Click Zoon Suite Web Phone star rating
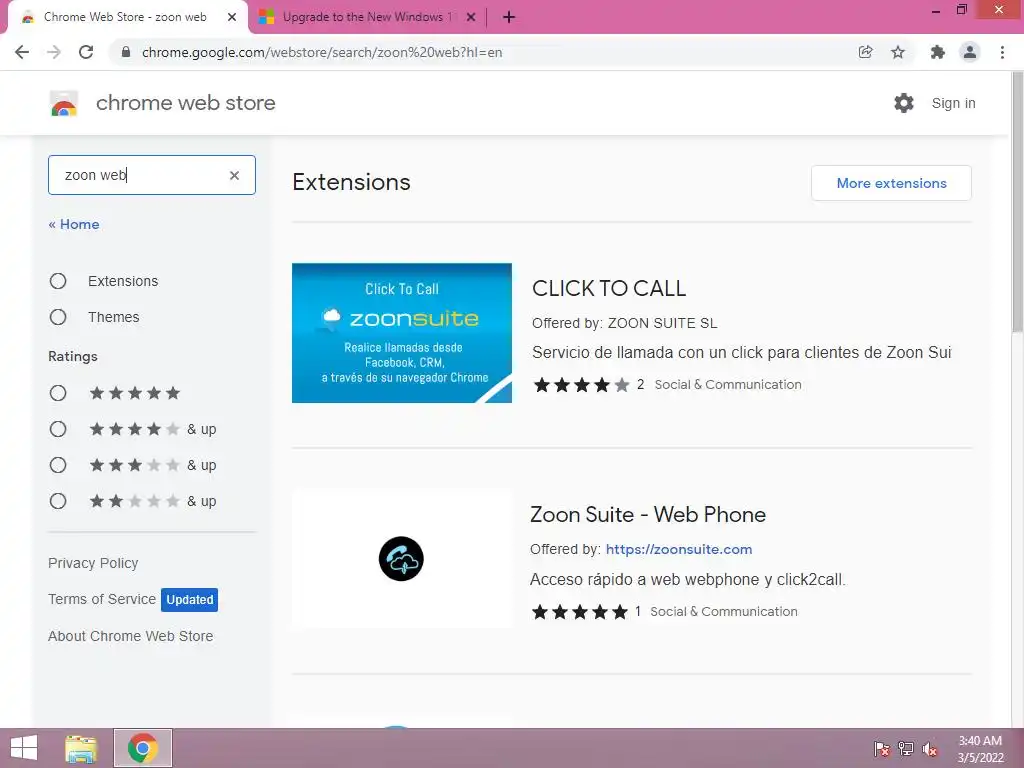This screenshot has height=768, width=1024. (x=579, y=612)
